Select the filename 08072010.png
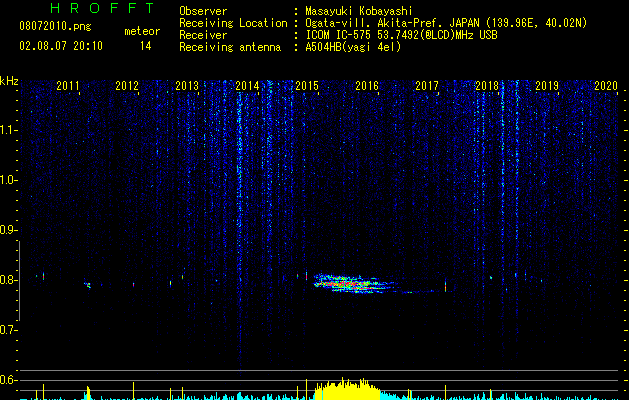 pyautogui.click(x=55, y=27)
